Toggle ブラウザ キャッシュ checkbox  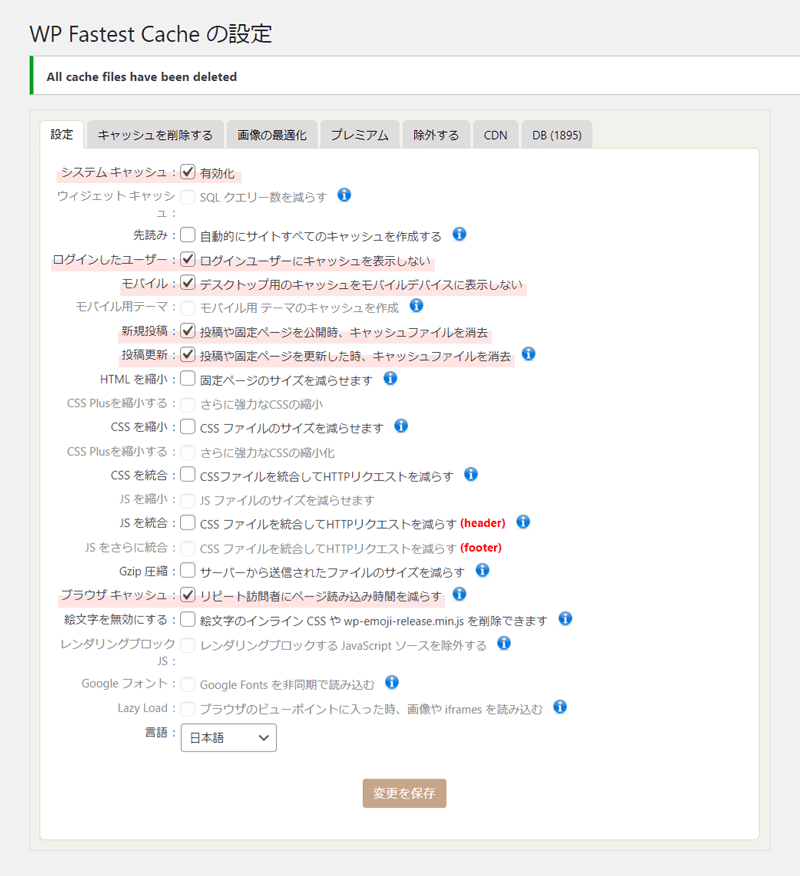pyautogui.click(x=188, y=595)
